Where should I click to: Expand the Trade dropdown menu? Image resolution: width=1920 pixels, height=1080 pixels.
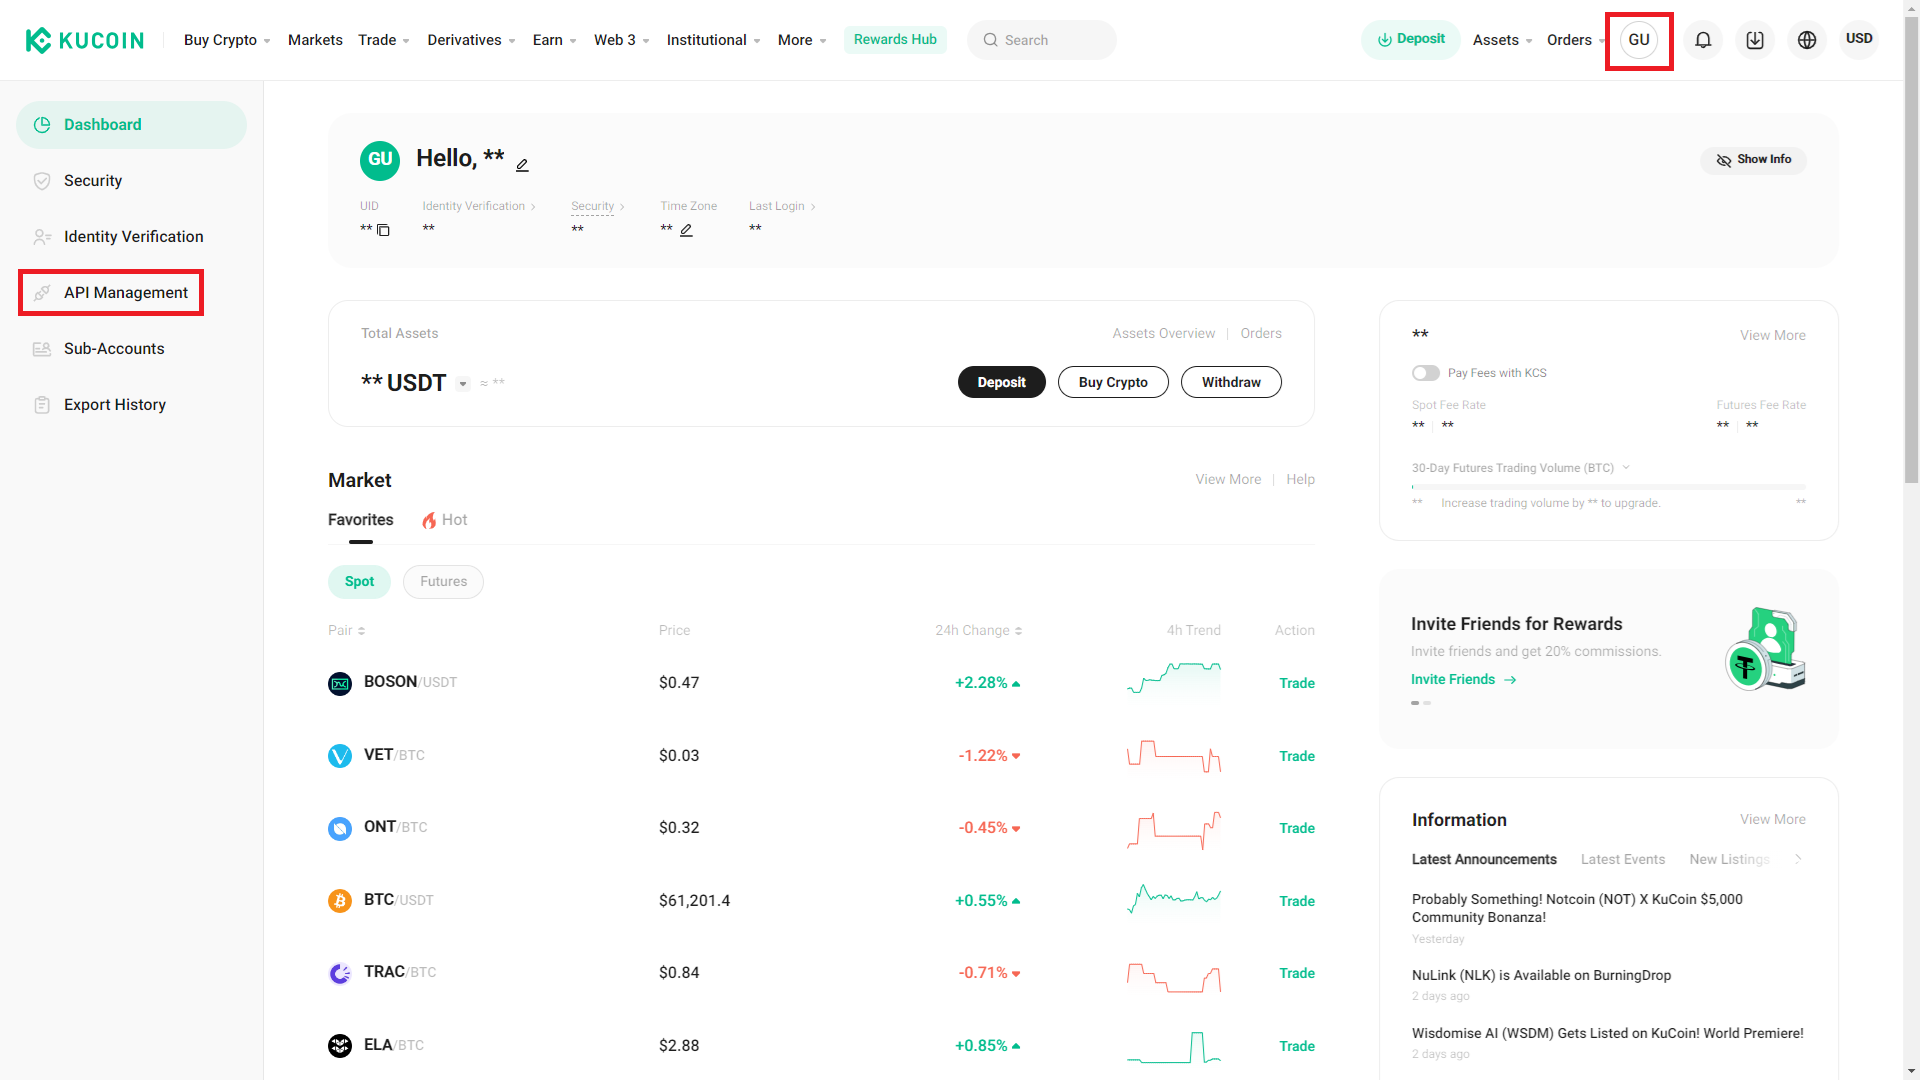pos(384,40)
